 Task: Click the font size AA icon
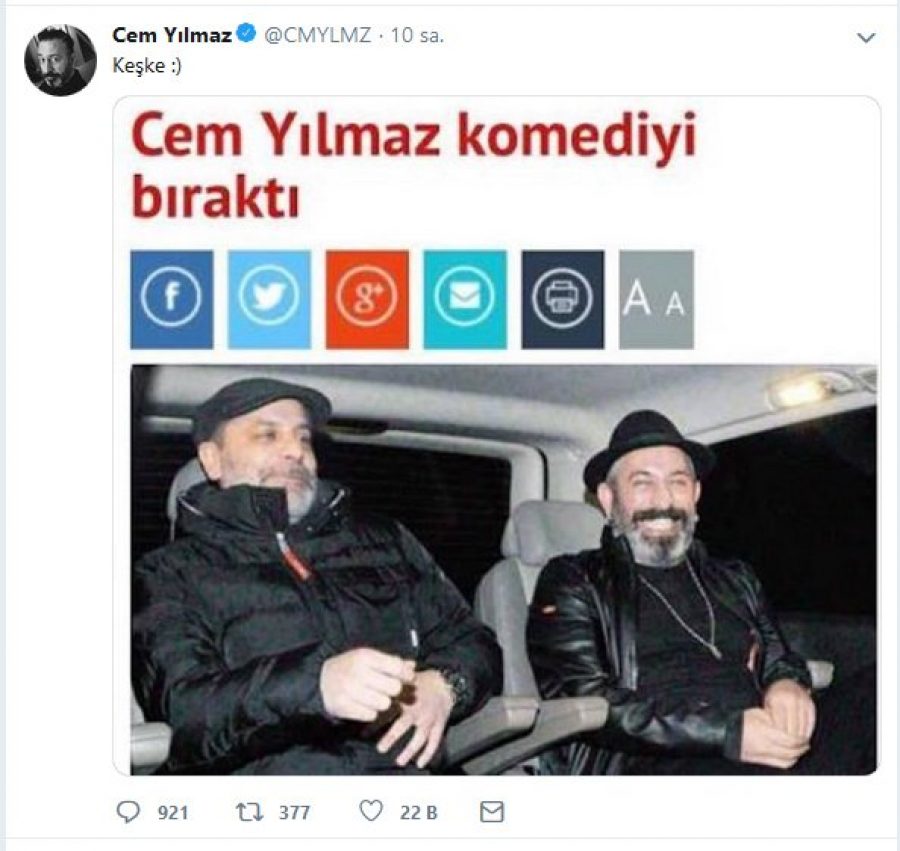coord(656,299)
